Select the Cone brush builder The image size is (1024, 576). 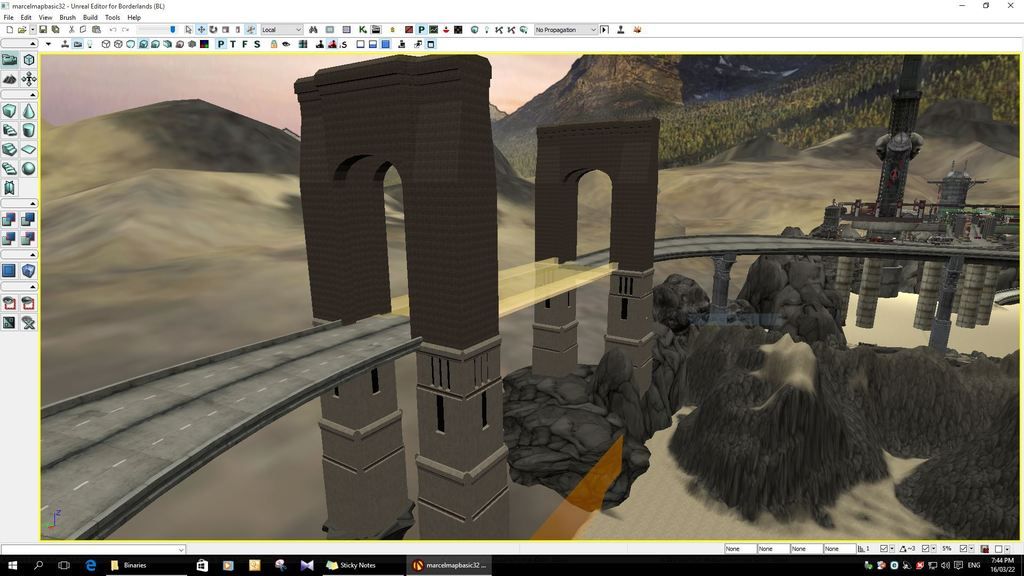[29, 111]
